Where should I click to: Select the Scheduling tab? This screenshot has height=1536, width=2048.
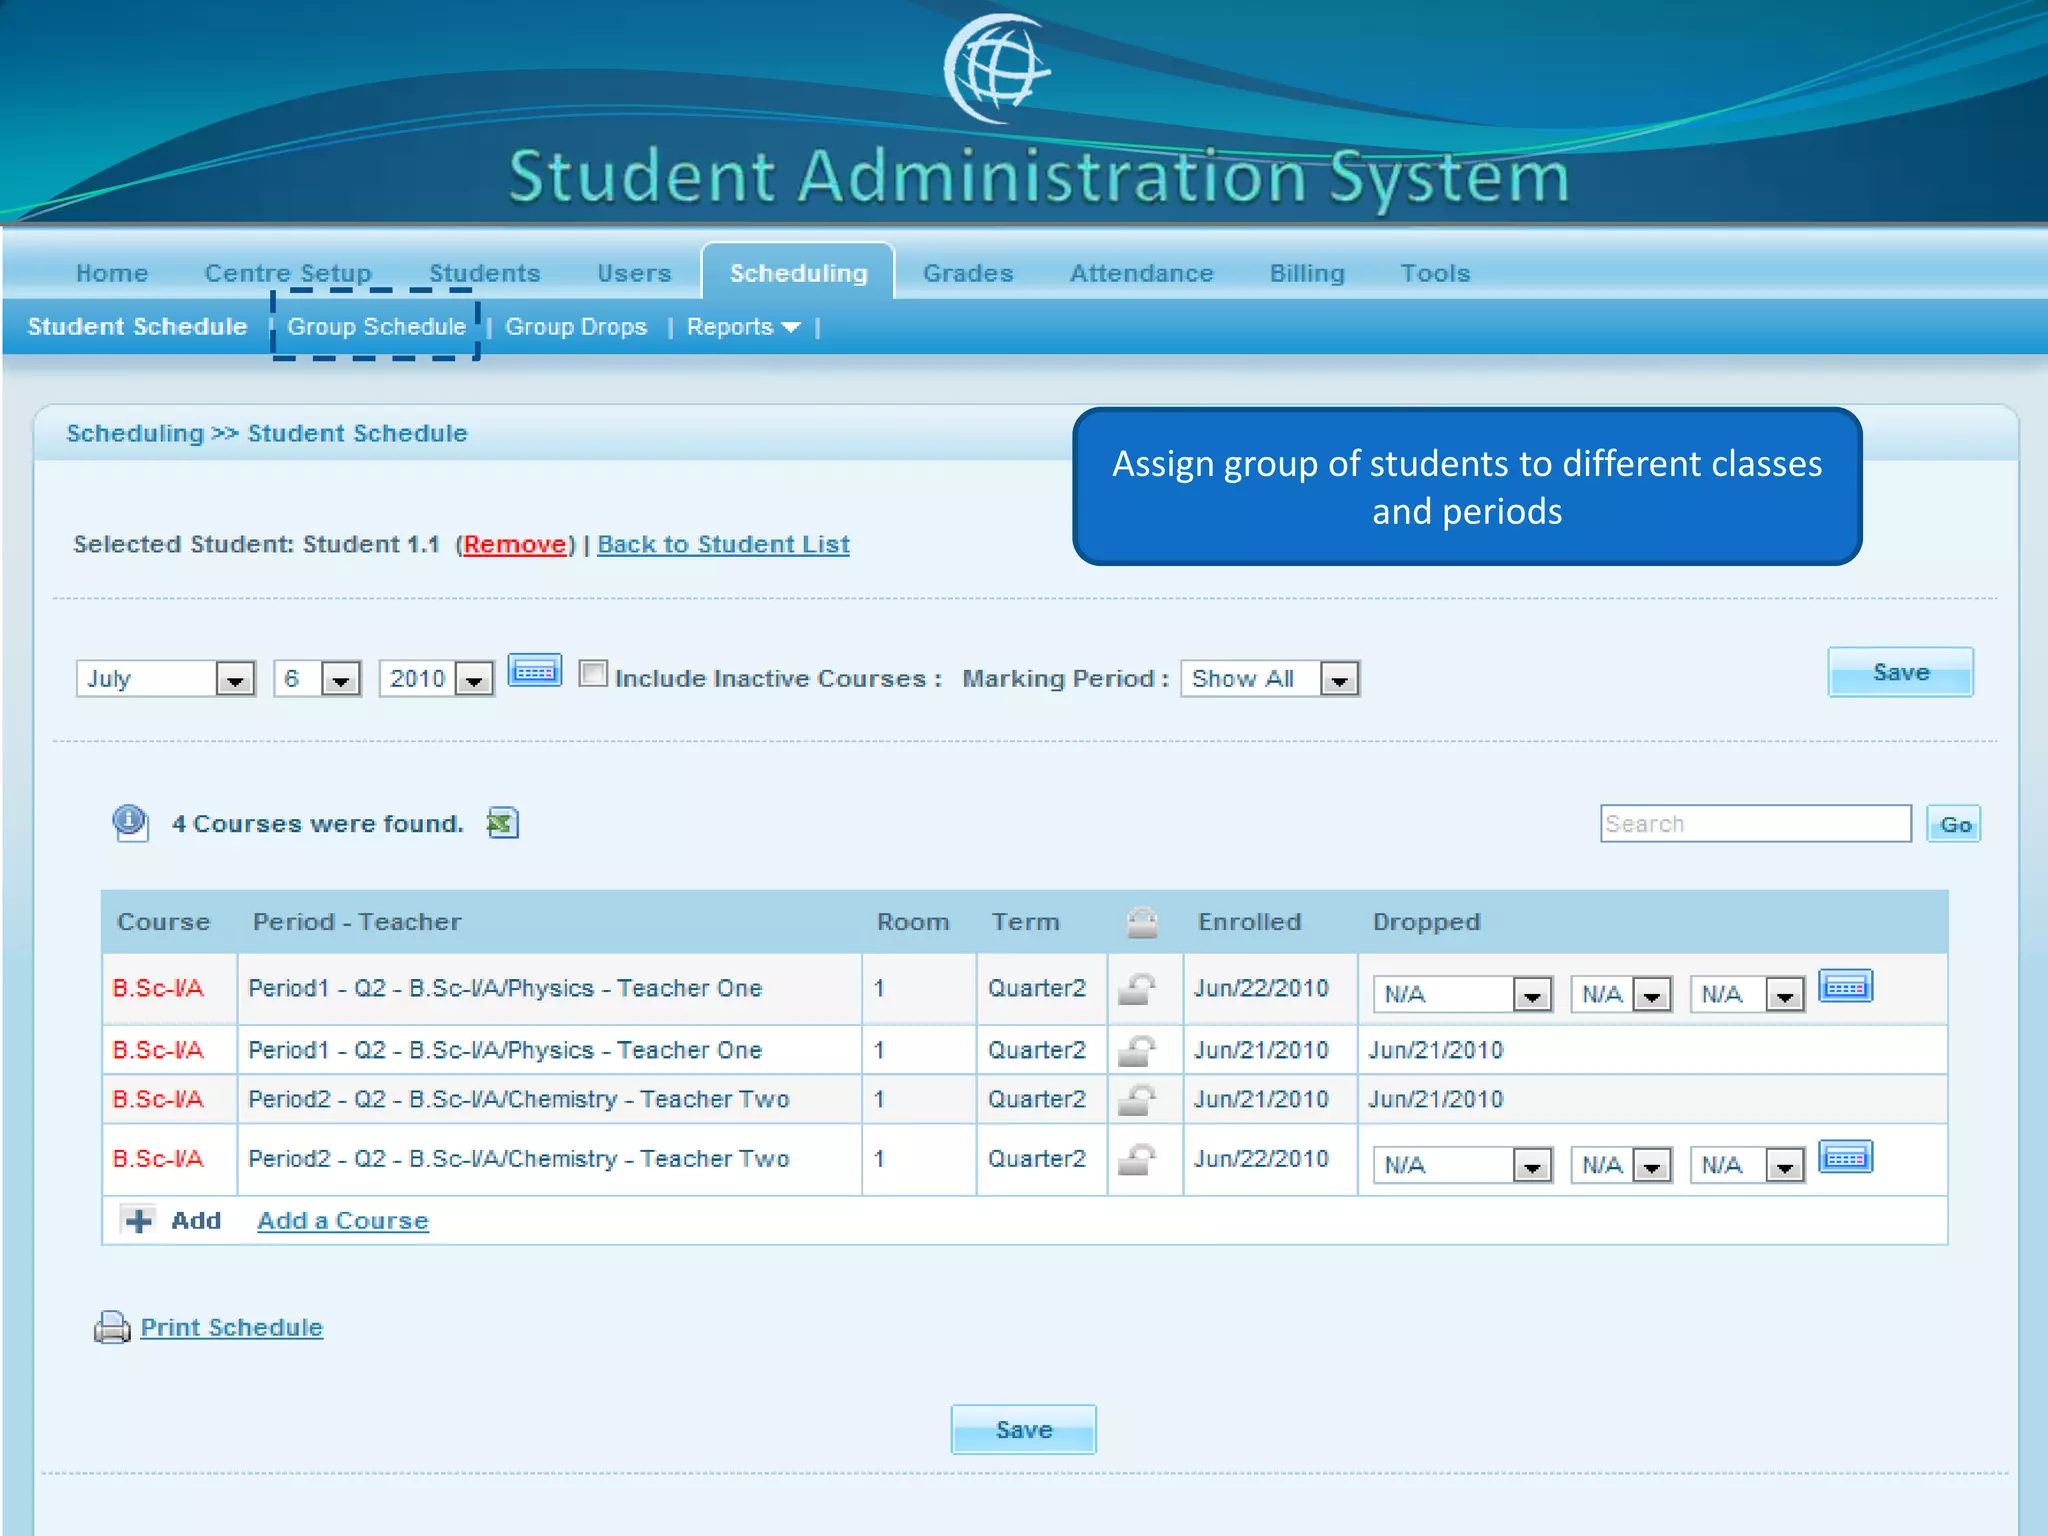coord(798,273)
